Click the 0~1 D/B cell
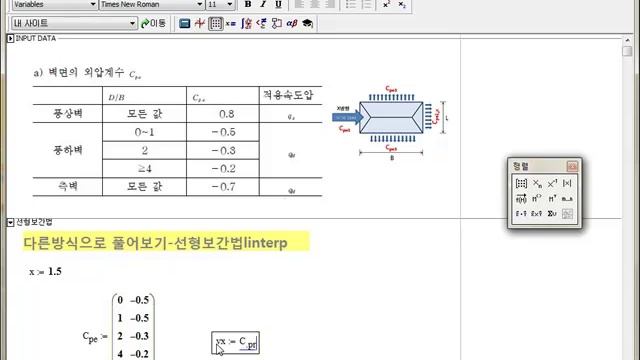 (x=144, y=132)
